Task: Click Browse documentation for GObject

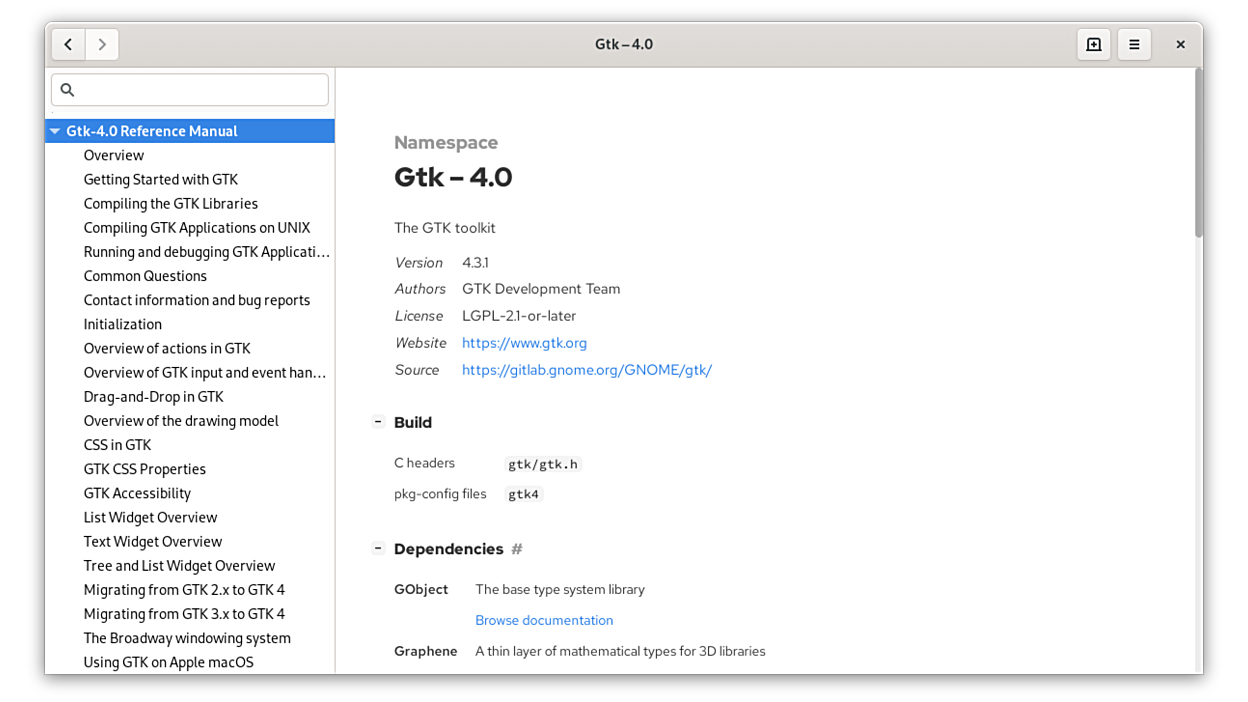Action: point(544,620)
